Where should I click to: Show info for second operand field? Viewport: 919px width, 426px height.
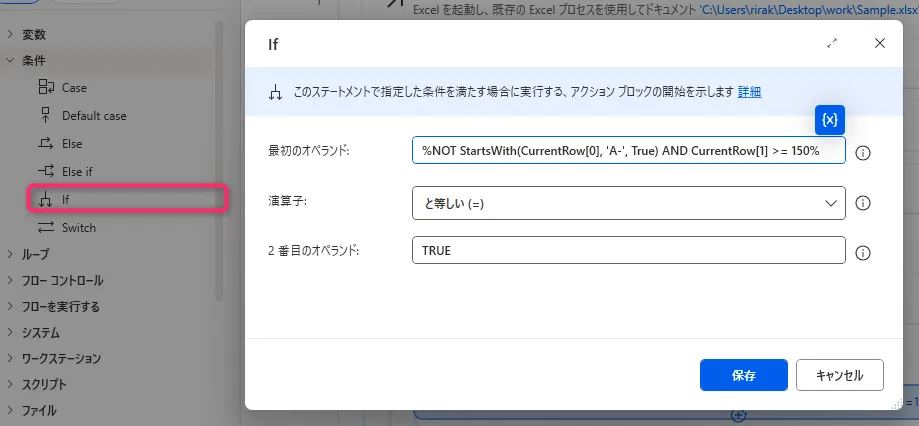coord(864,252)
